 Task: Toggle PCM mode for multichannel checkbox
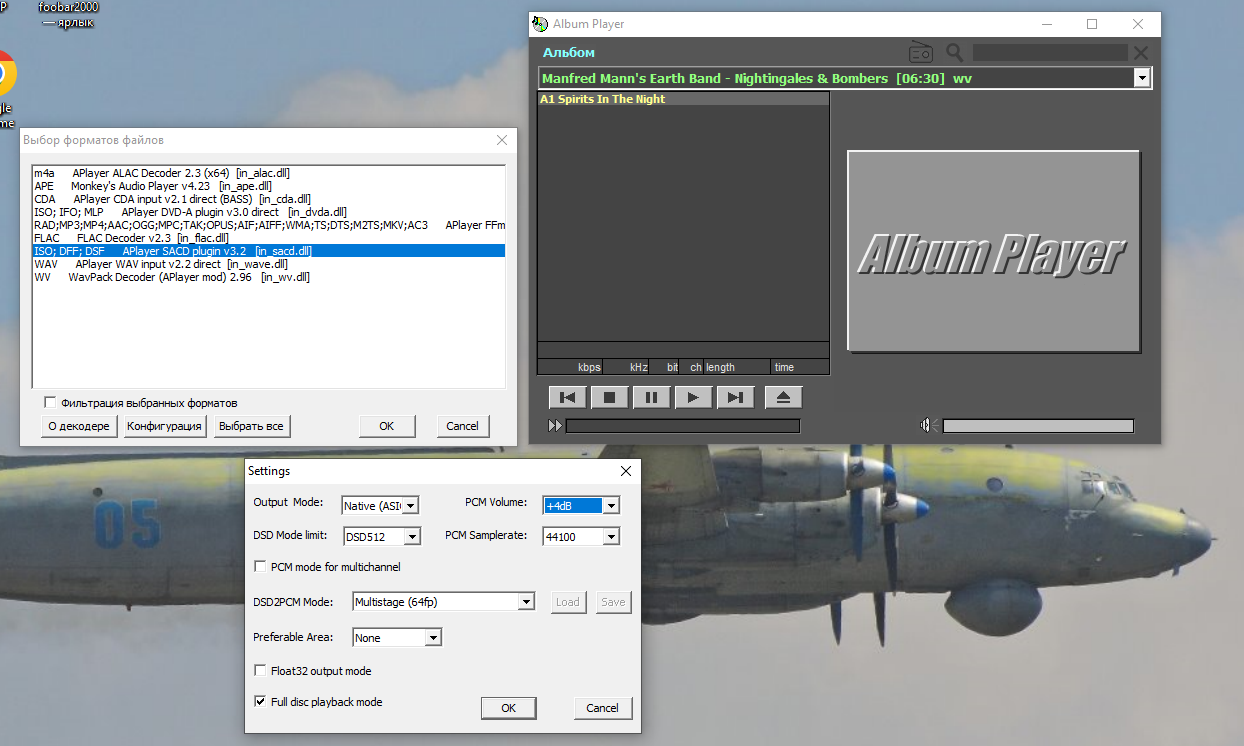[261, 567]
